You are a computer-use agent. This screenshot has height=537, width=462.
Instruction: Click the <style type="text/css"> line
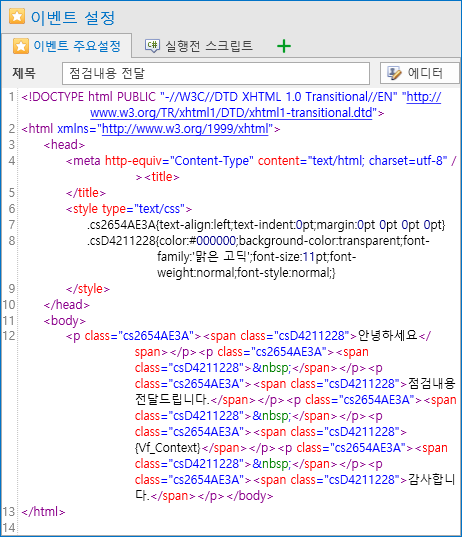point(129,209)
